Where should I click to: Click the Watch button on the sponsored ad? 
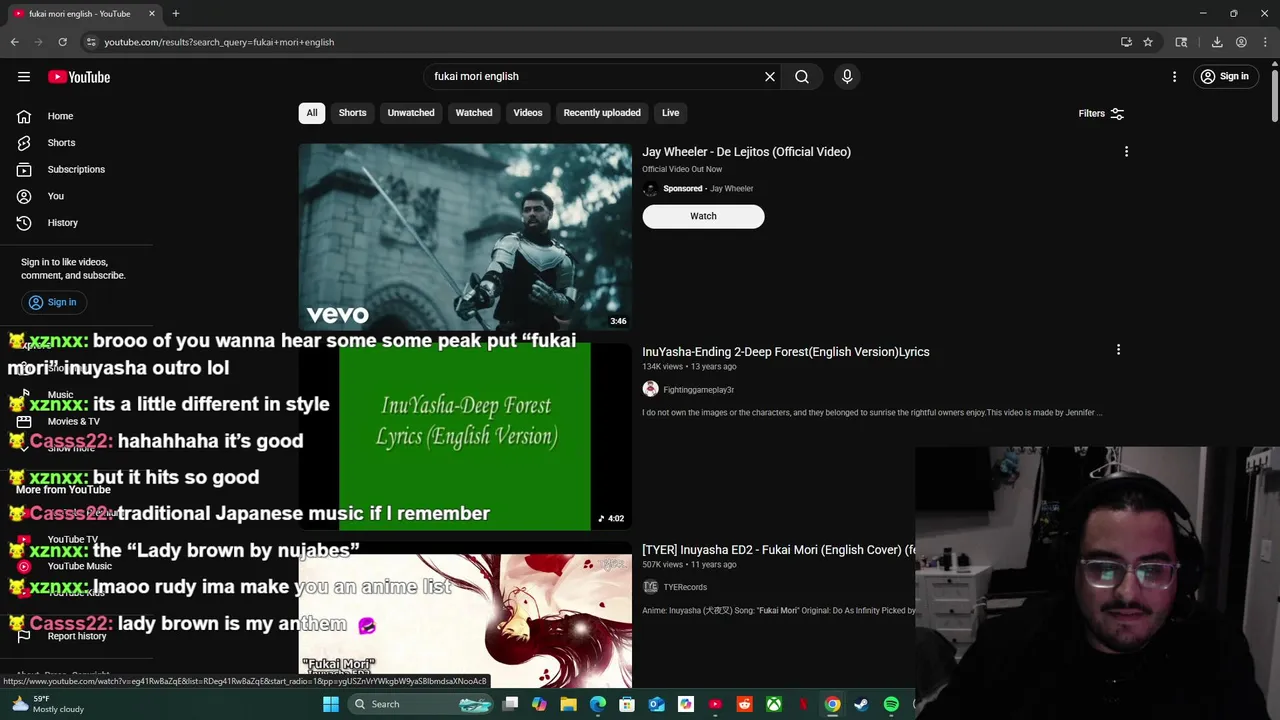(x=703, y=216)
